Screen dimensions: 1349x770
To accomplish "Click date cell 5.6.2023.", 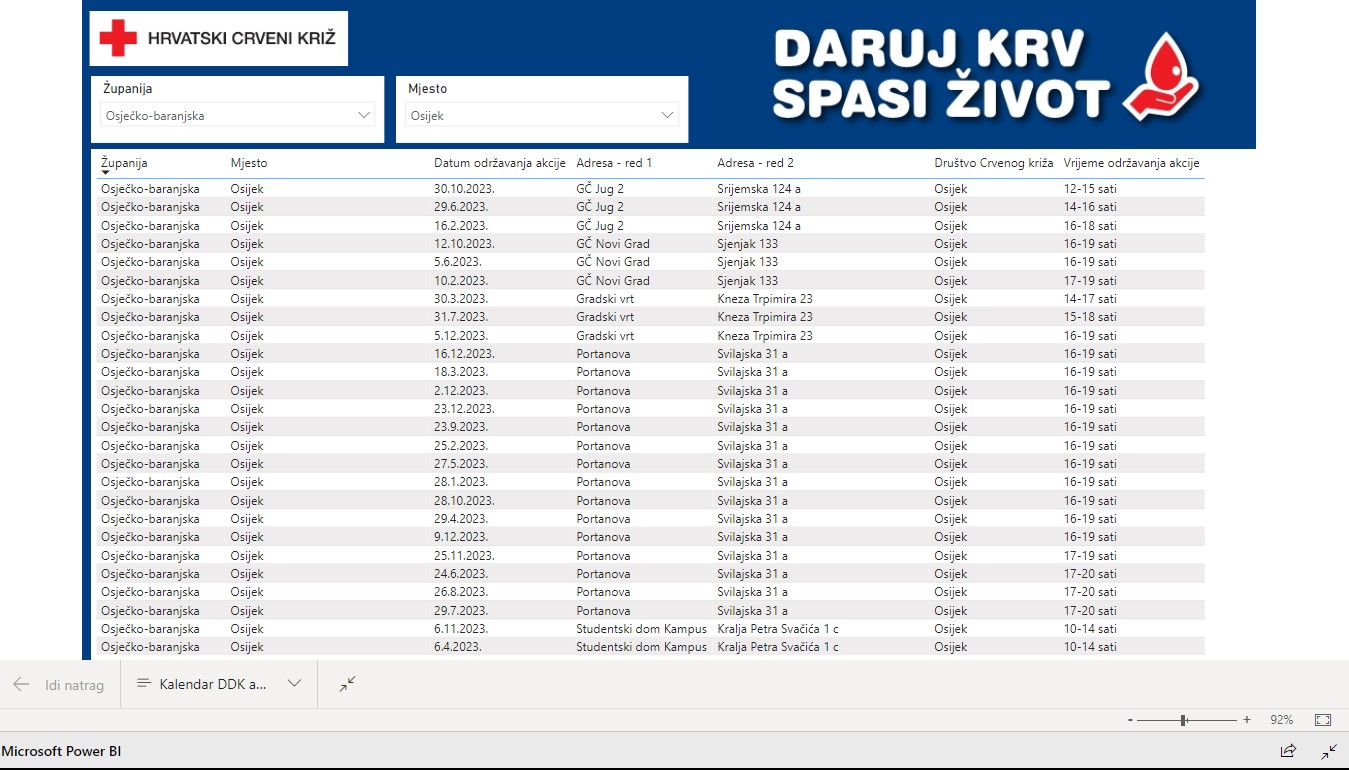I will [x=458, y=262].
